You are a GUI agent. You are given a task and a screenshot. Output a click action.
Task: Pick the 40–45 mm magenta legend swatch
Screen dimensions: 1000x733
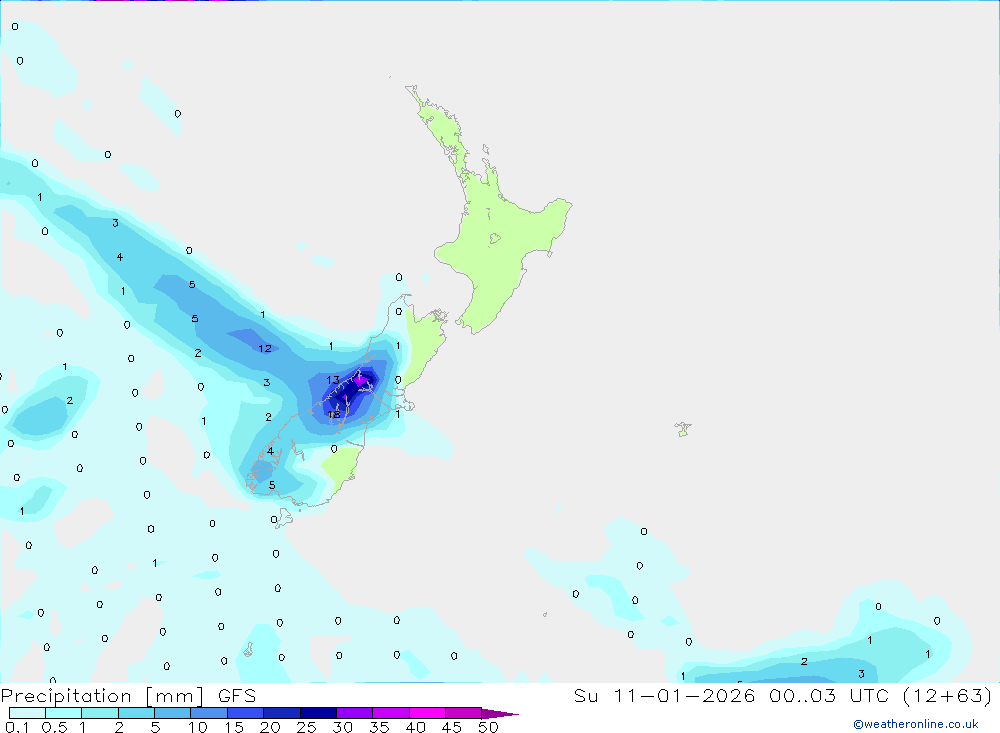(x=427, y=713)
